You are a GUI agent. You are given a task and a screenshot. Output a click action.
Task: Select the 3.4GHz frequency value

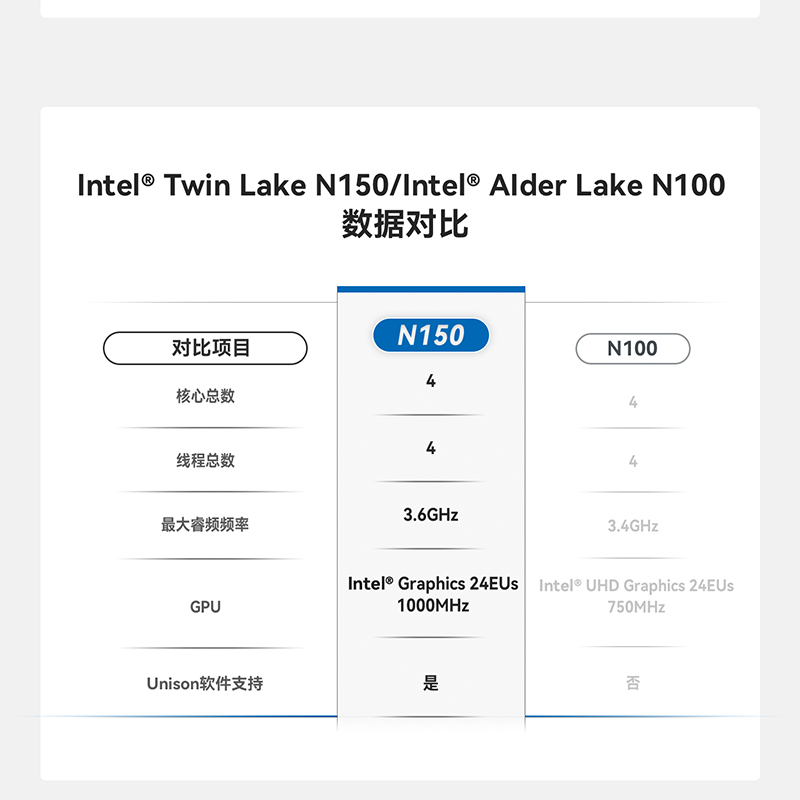click(633, 526)
